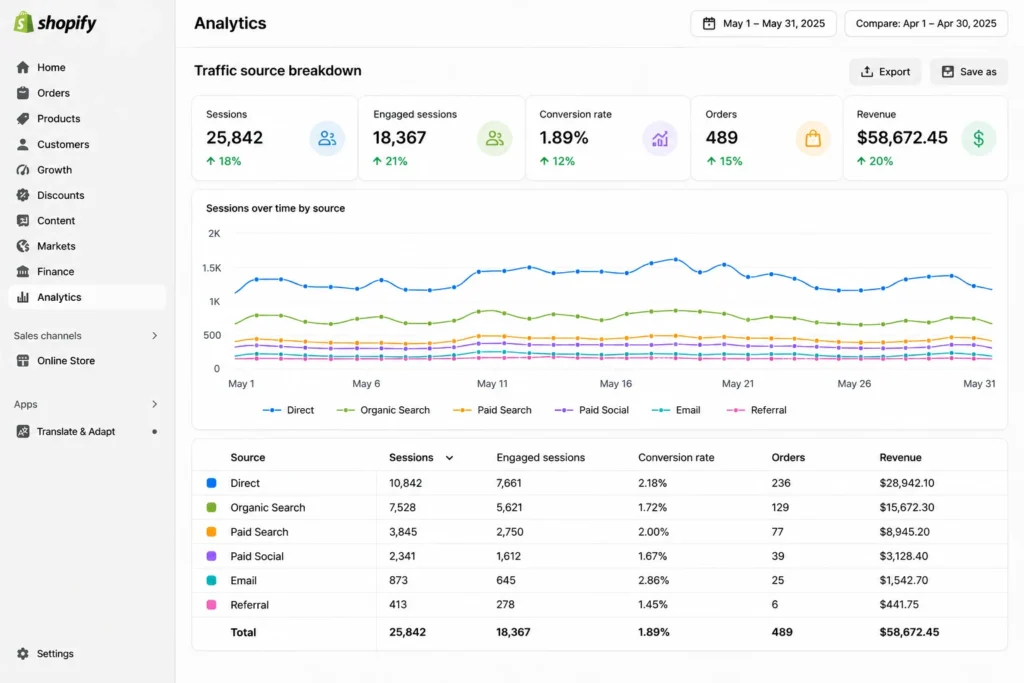Toggle Organic Search series in legend
The image size is (1024, 683).
[x=383, y=410]
